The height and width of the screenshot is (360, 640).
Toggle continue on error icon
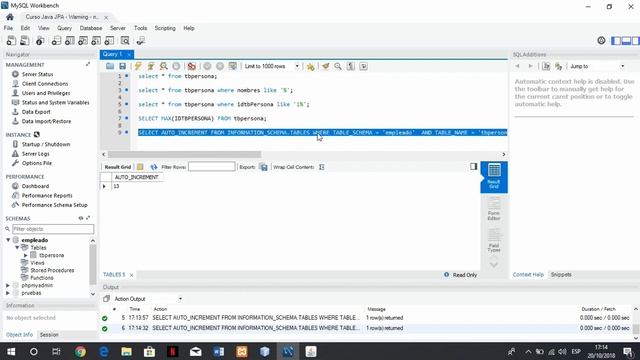[x=191, y=66]
